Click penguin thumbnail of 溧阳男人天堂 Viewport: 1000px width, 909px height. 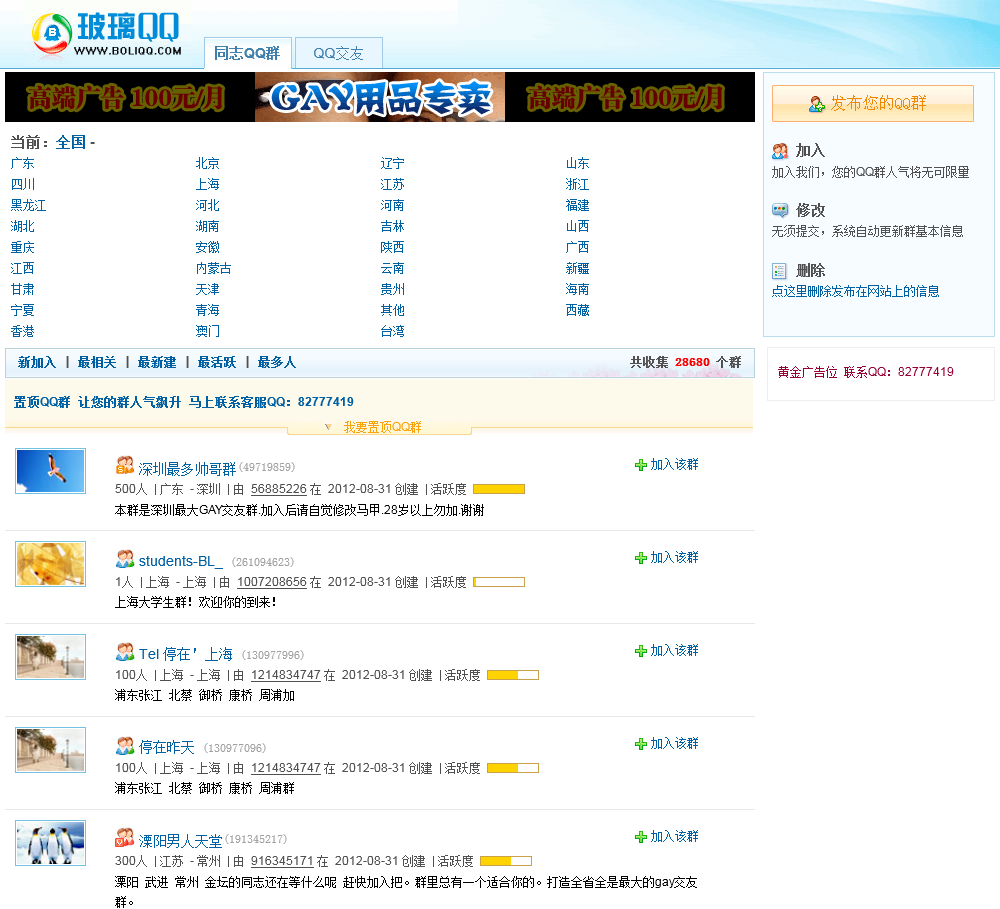(x=50, y=843)
